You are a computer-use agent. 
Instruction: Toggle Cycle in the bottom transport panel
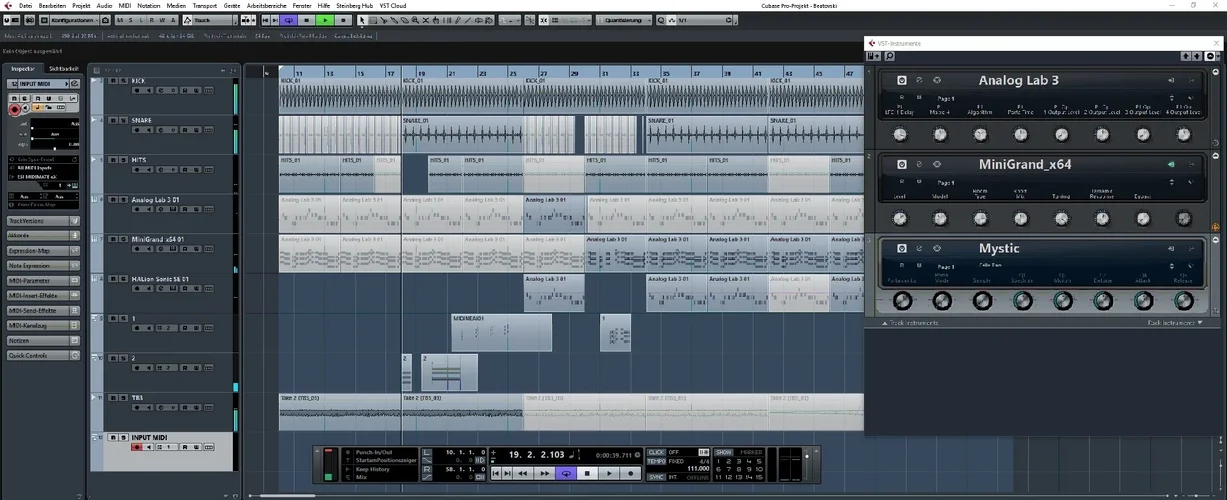click(x=566, y=473)
